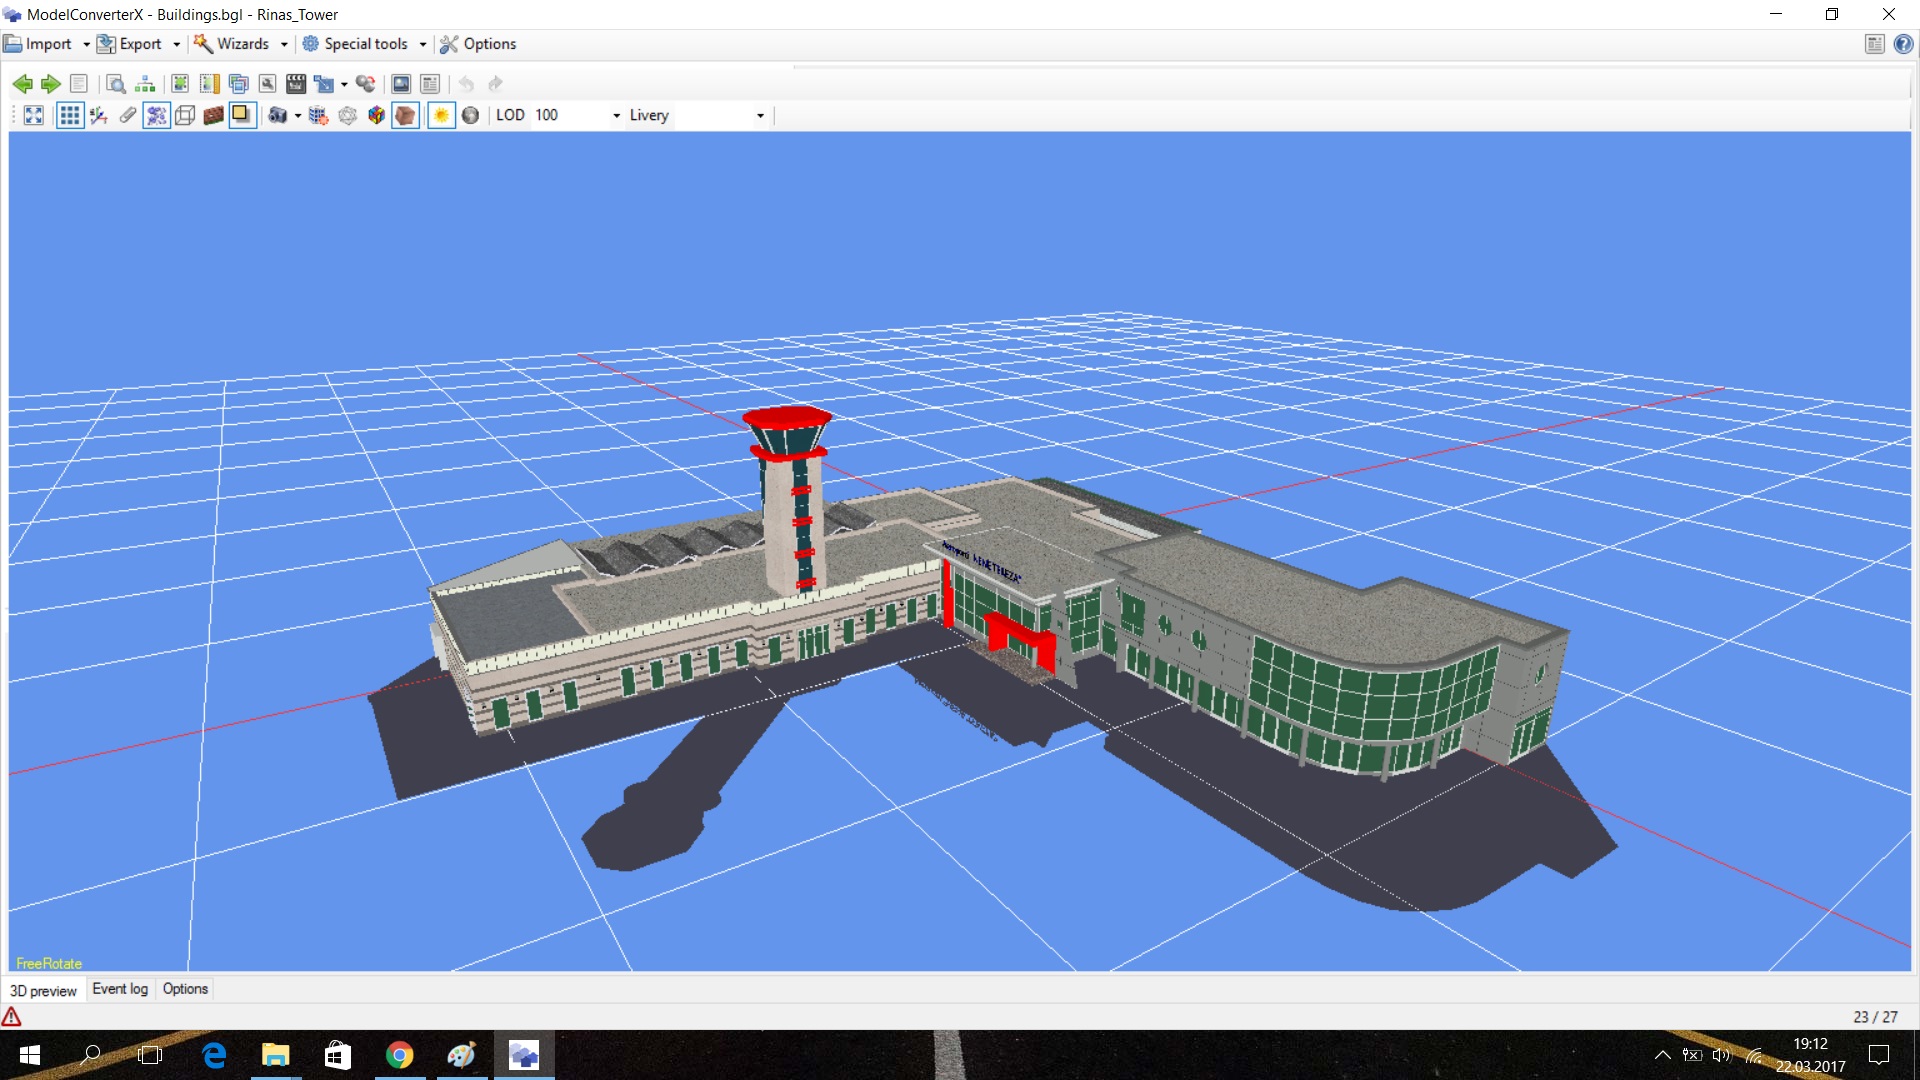Toggle the sun lighting button
The height and width of the screenshot is (1080, 1920).
pyautogui.click(x=441, y=115)
